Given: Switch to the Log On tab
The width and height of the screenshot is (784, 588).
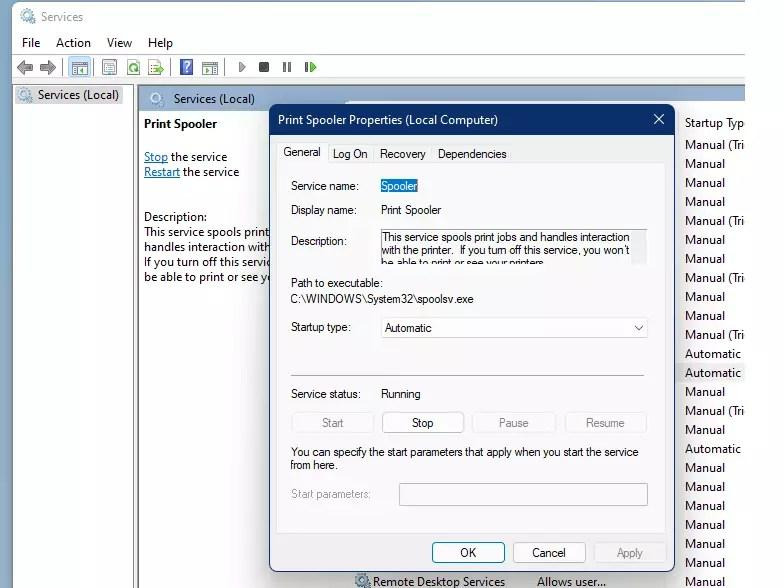Looking at the screenshot, I should coord(350,154).
